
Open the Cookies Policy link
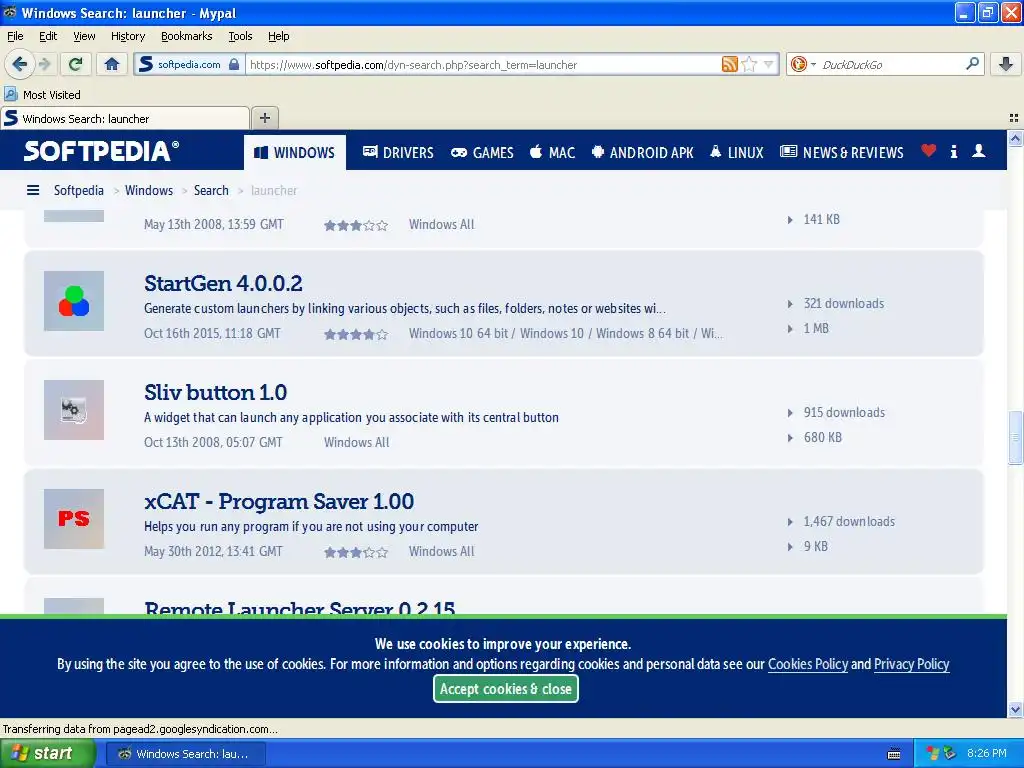pyautogui.click(x=808, y=664)
